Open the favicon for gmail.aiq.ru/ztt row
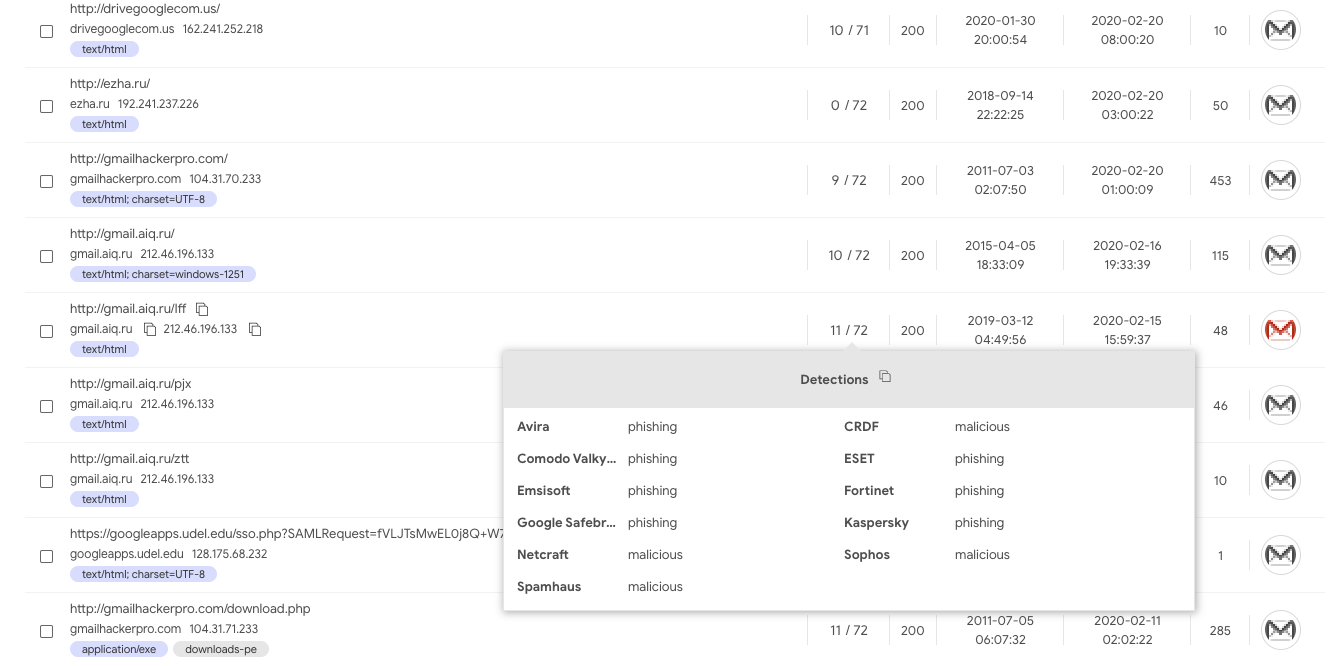Screen dimensions: 1343x666 [x=1281, y=480]
